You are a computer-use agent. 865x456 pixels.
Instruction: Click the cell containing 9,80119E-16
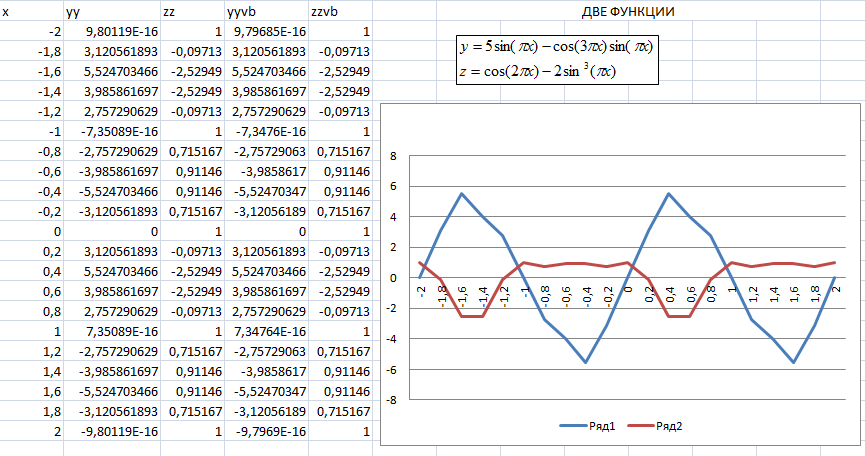[112, 31]
